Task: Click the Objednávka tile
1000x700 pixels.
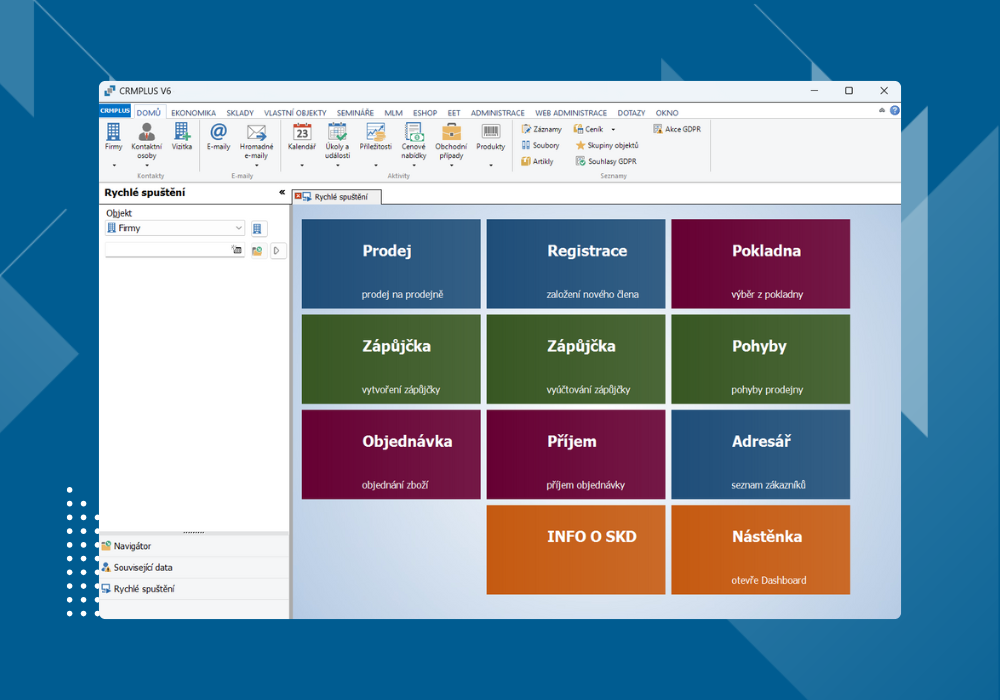Action: click(391, 455)
